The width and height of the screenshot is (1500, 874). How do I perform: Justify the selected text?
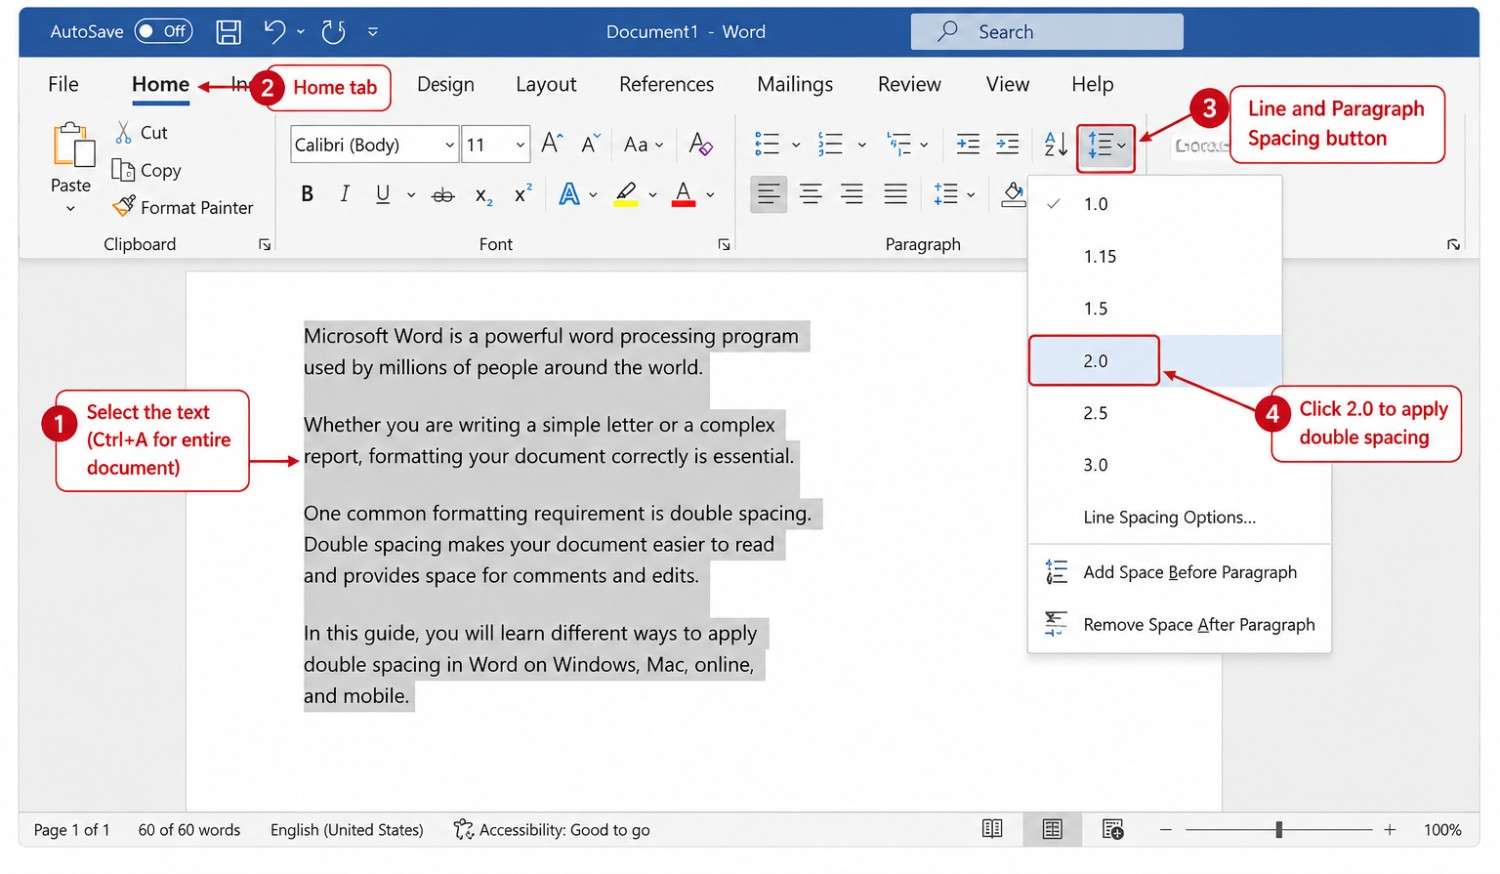[x=896, y=194]
